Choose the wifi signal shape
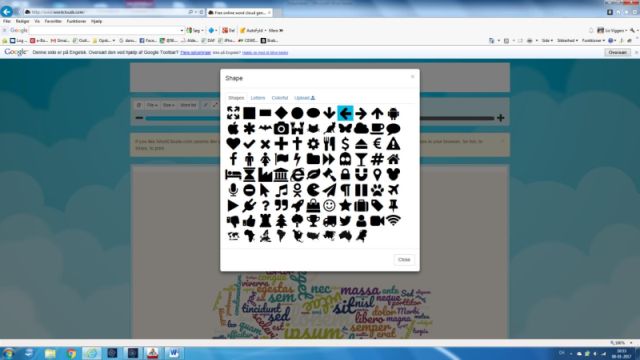 (x=393, y=221)
